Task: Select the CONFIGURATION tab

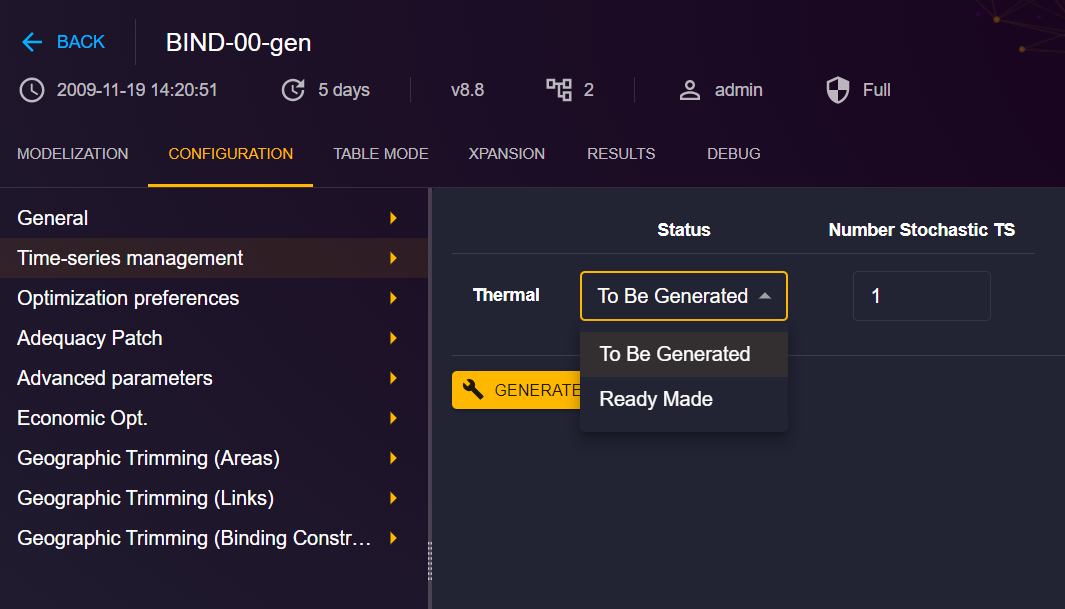Action: tap(230, 154)
